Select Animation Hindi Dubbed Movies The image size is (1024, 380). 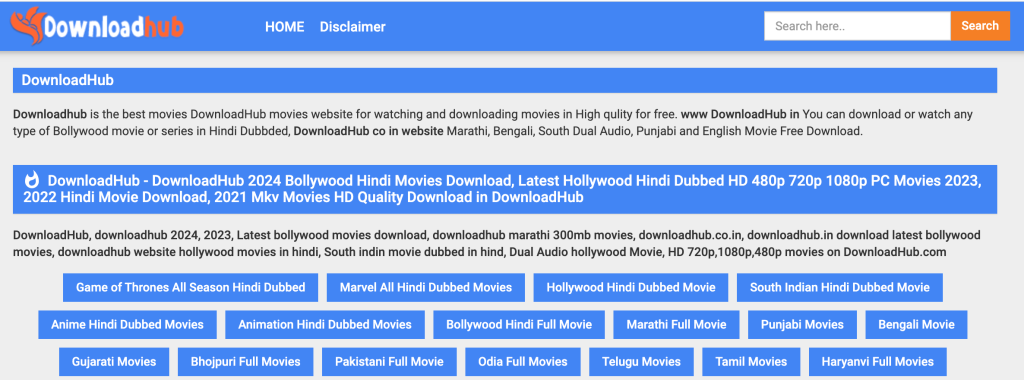pos(325,325)
